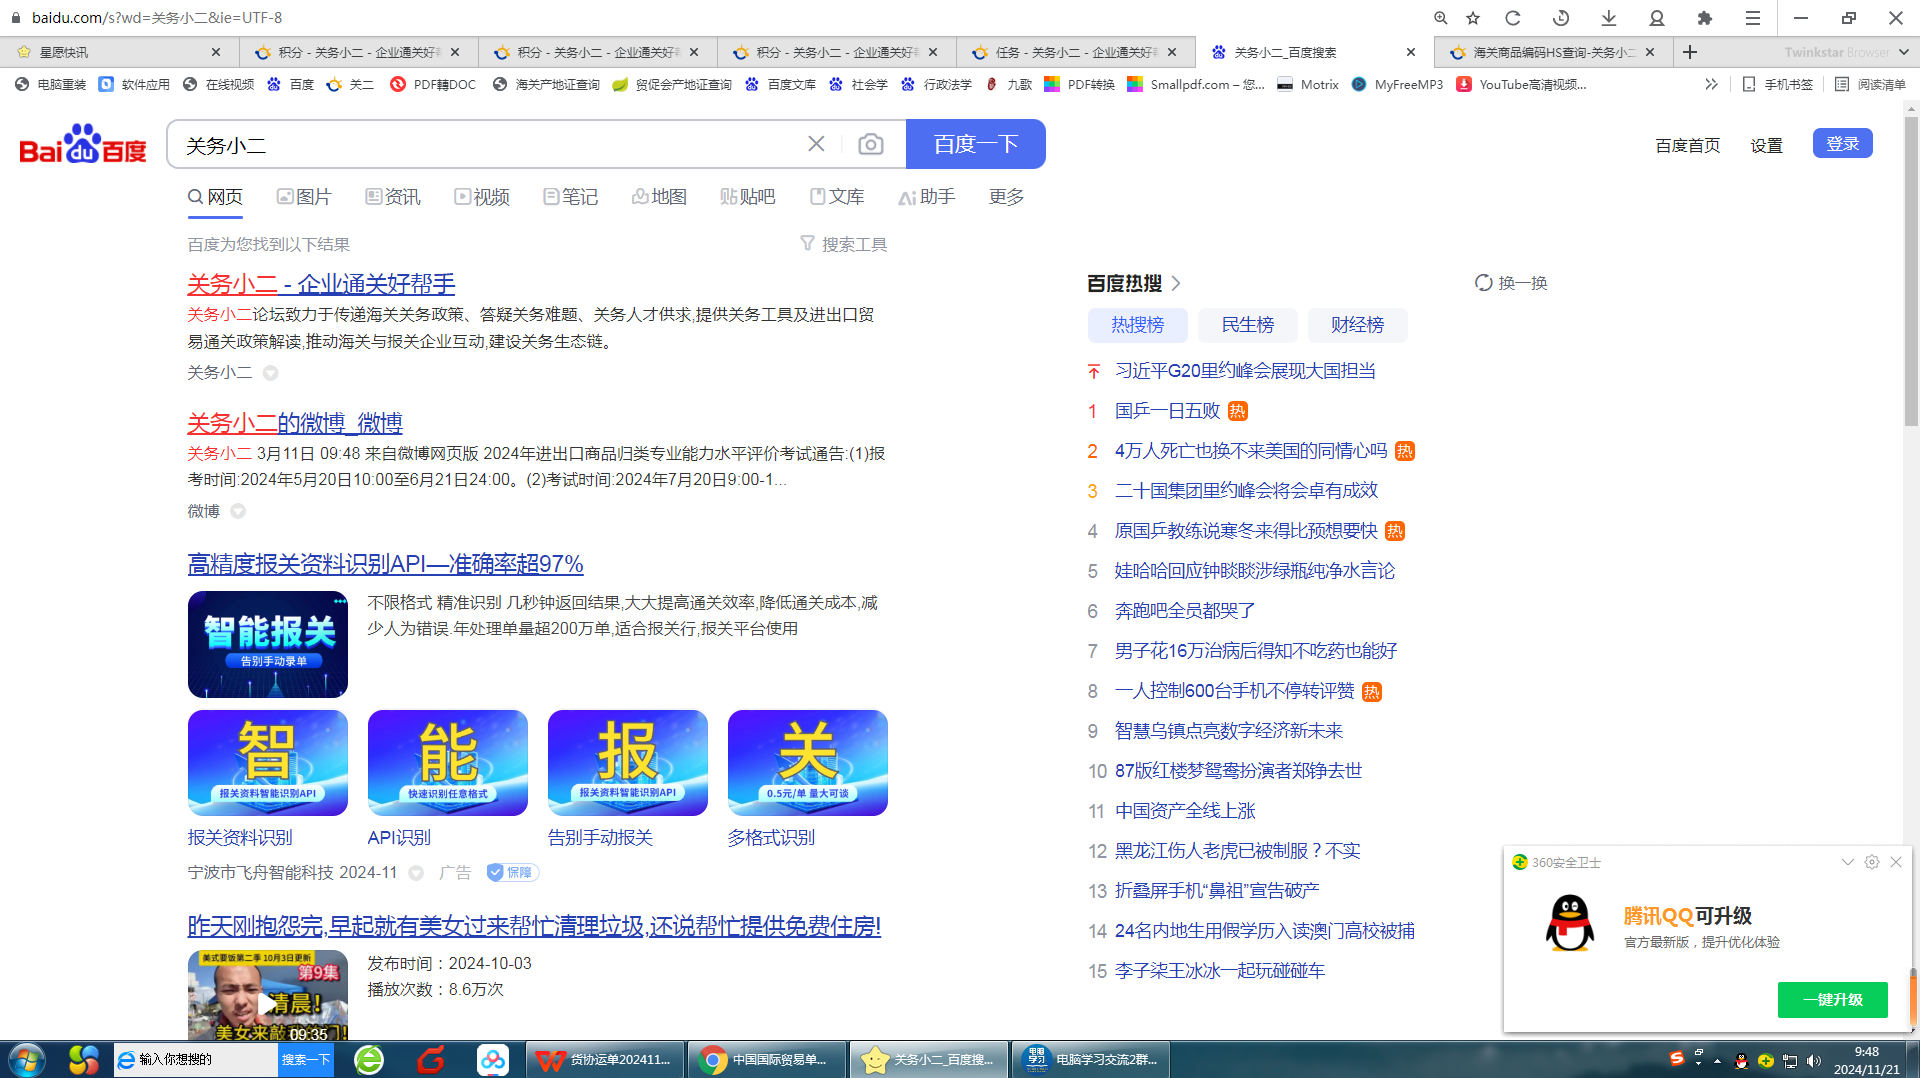The width and height of the screenshot is (1920, 1078).
Task: Open settings gear in 360 popup
Action: pos(1872,862)
